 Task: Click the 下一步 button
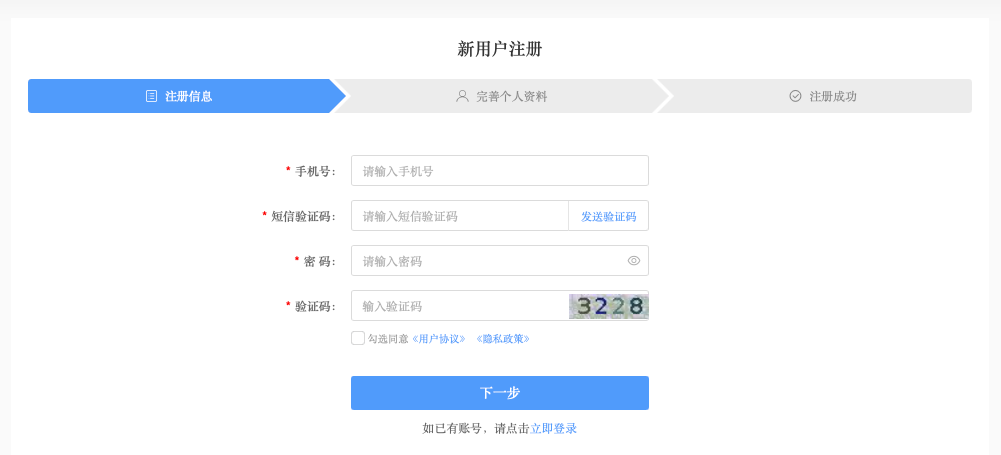[500, 393]
